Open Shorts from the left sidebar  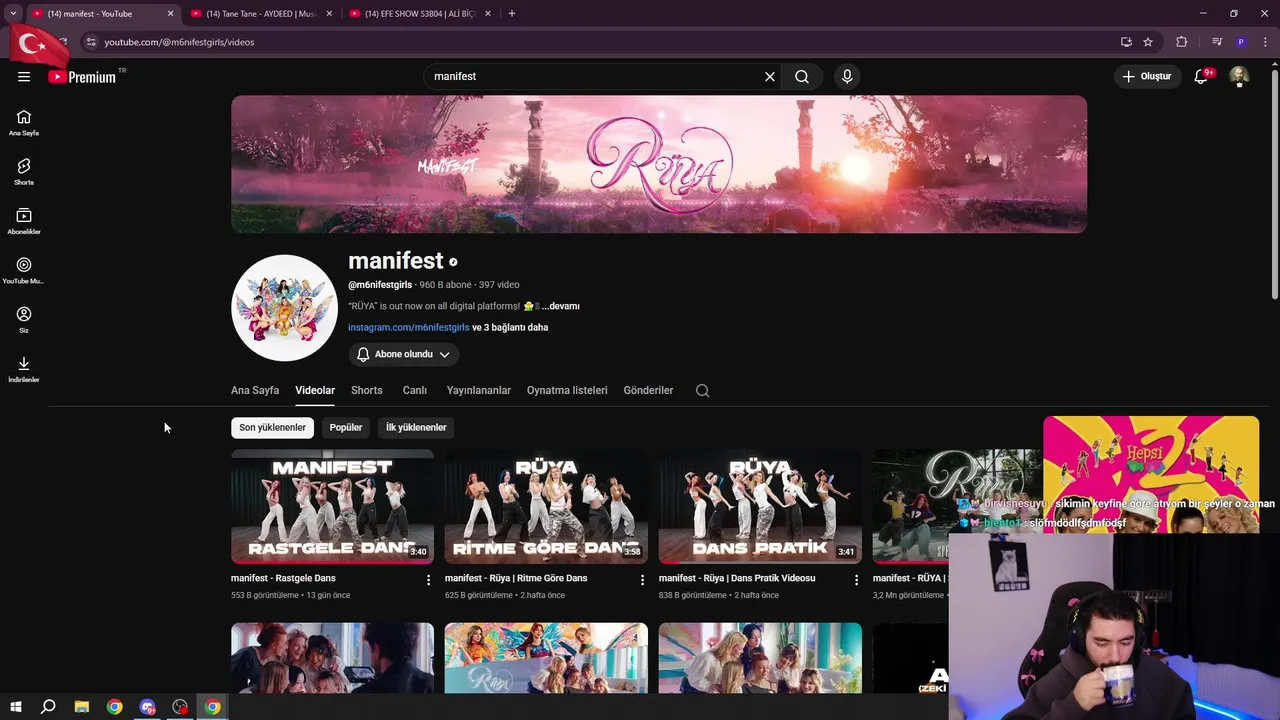pos(24,172)
